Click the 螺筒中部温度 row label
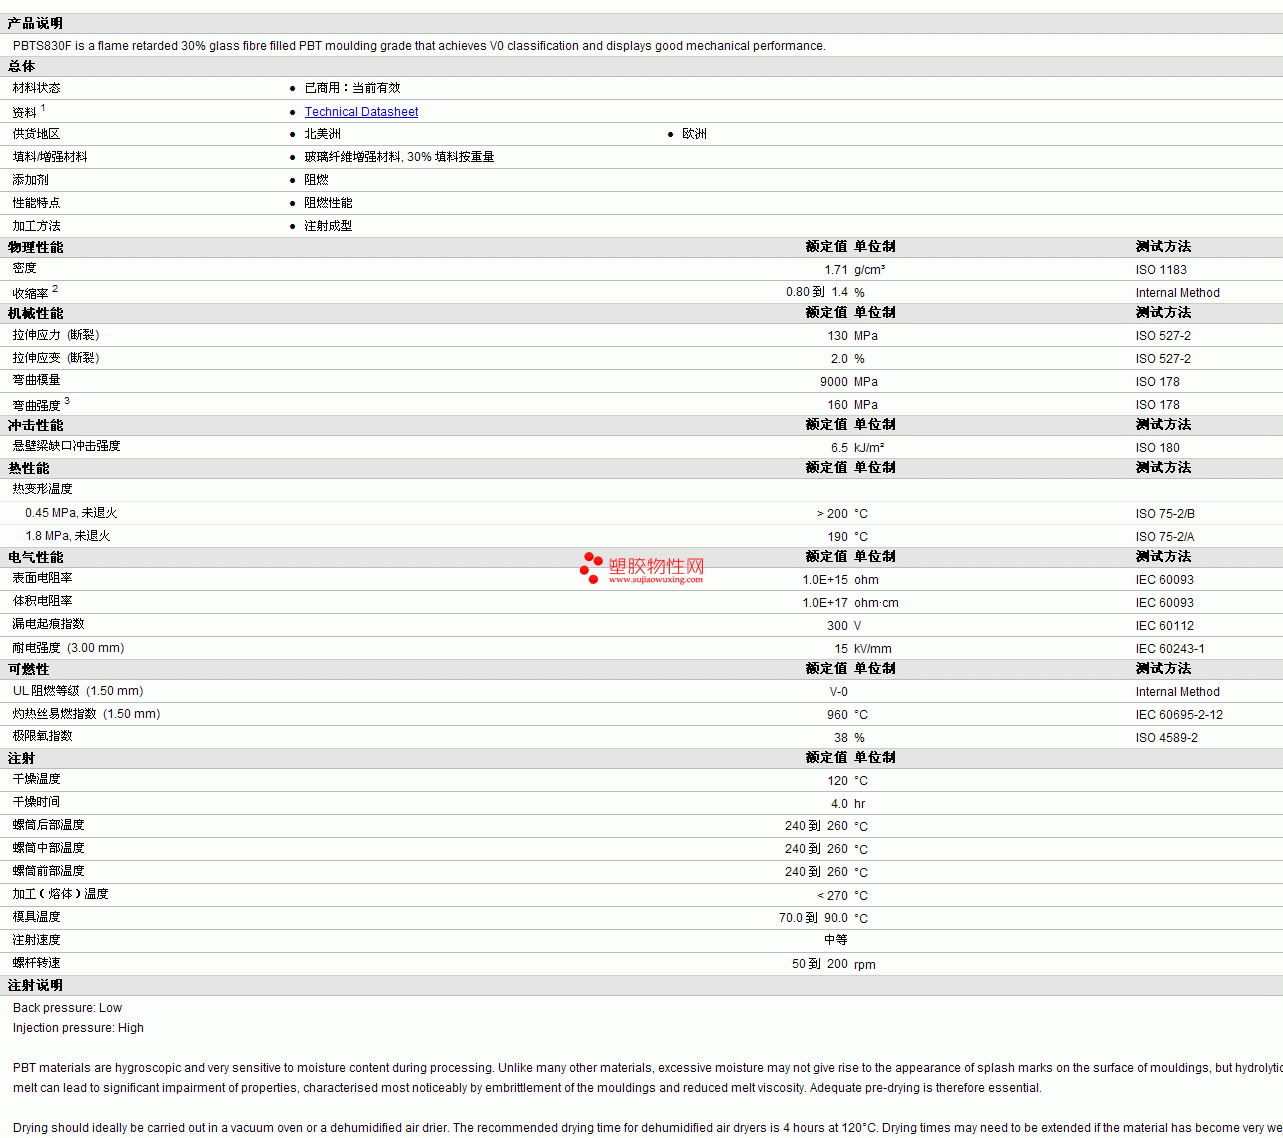The height and width of the screenshot is (1138, 1283). click(48, 848)
